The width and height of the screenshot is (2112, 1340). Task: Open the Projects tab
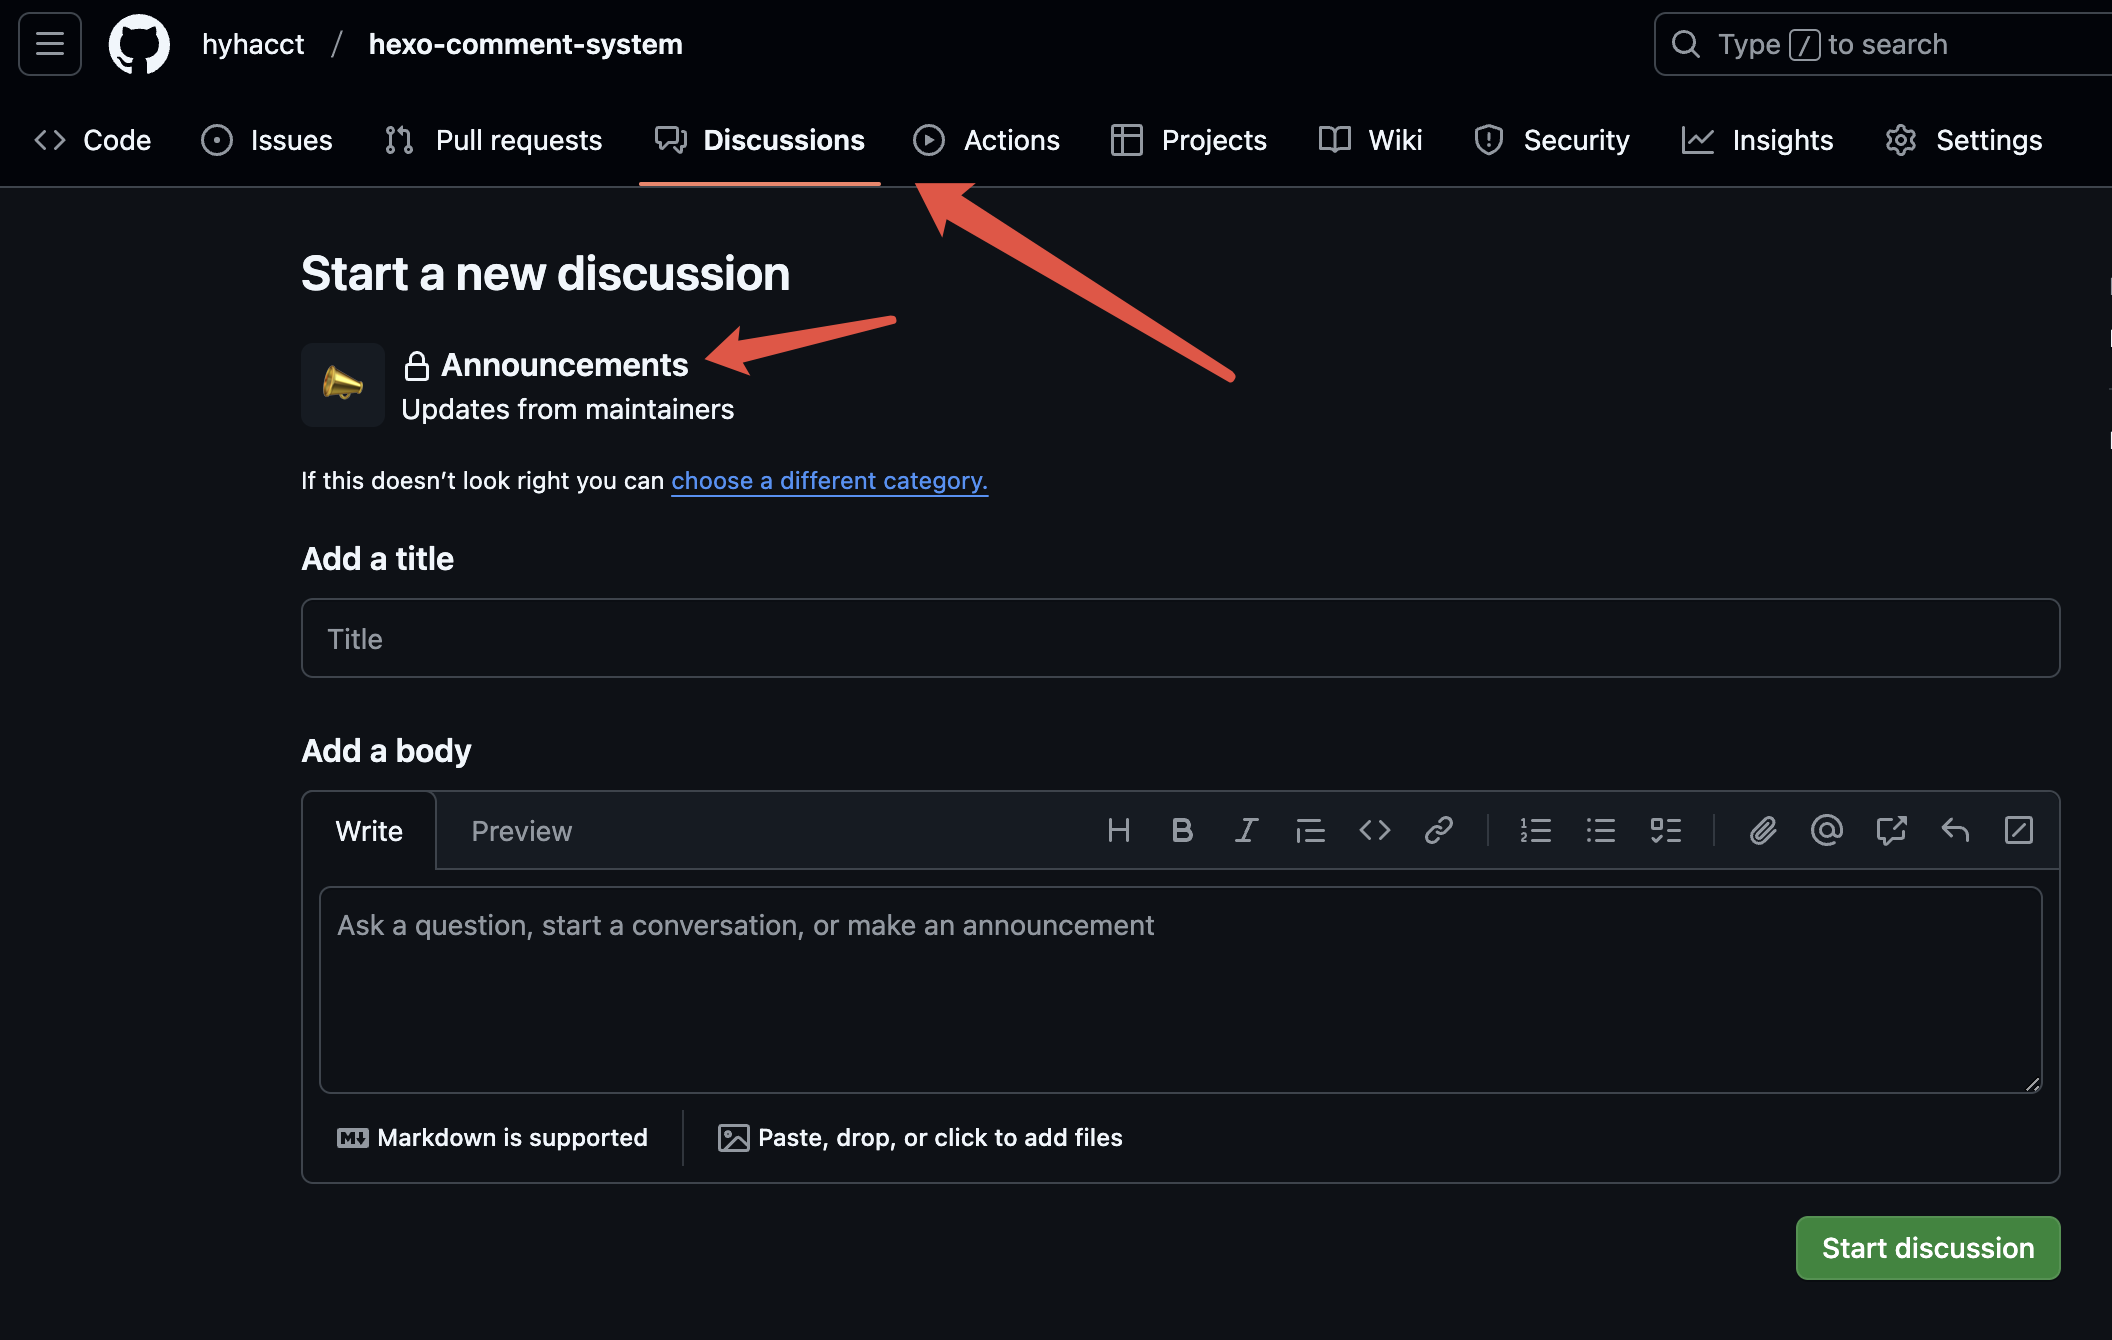[x=1189, y=140]
